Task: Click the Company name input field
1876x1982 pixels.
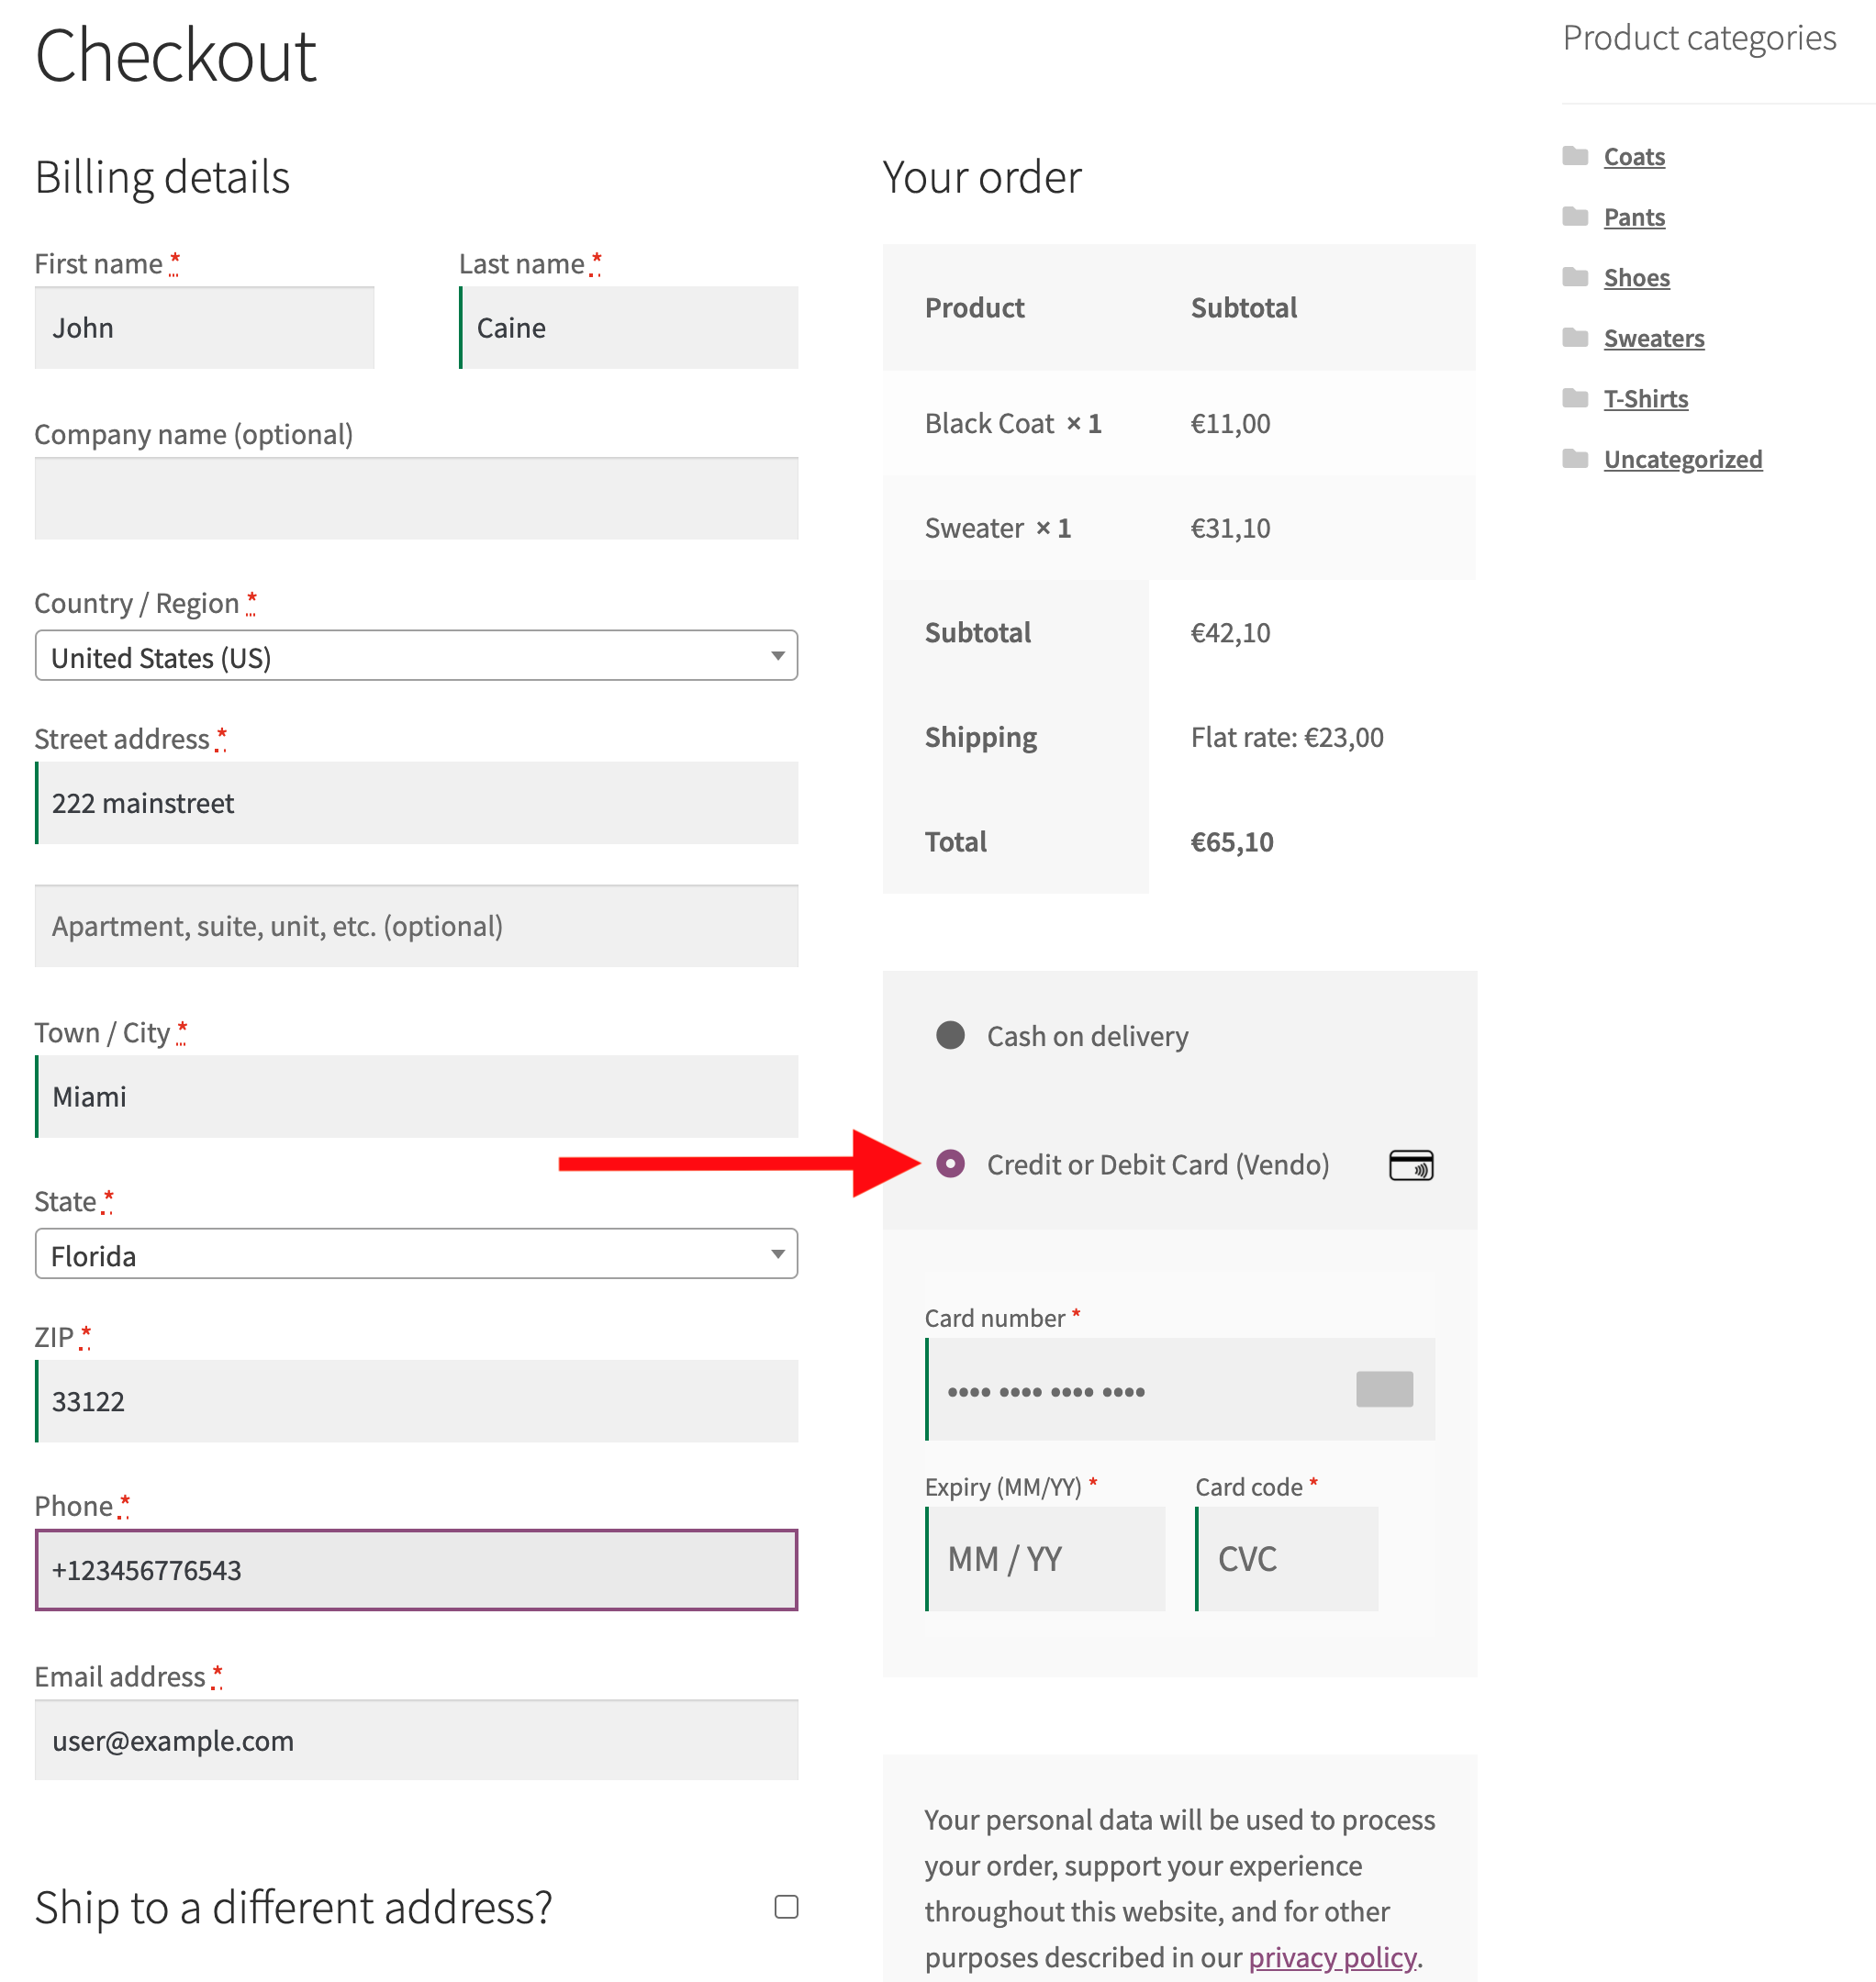Action: [416, 499]
